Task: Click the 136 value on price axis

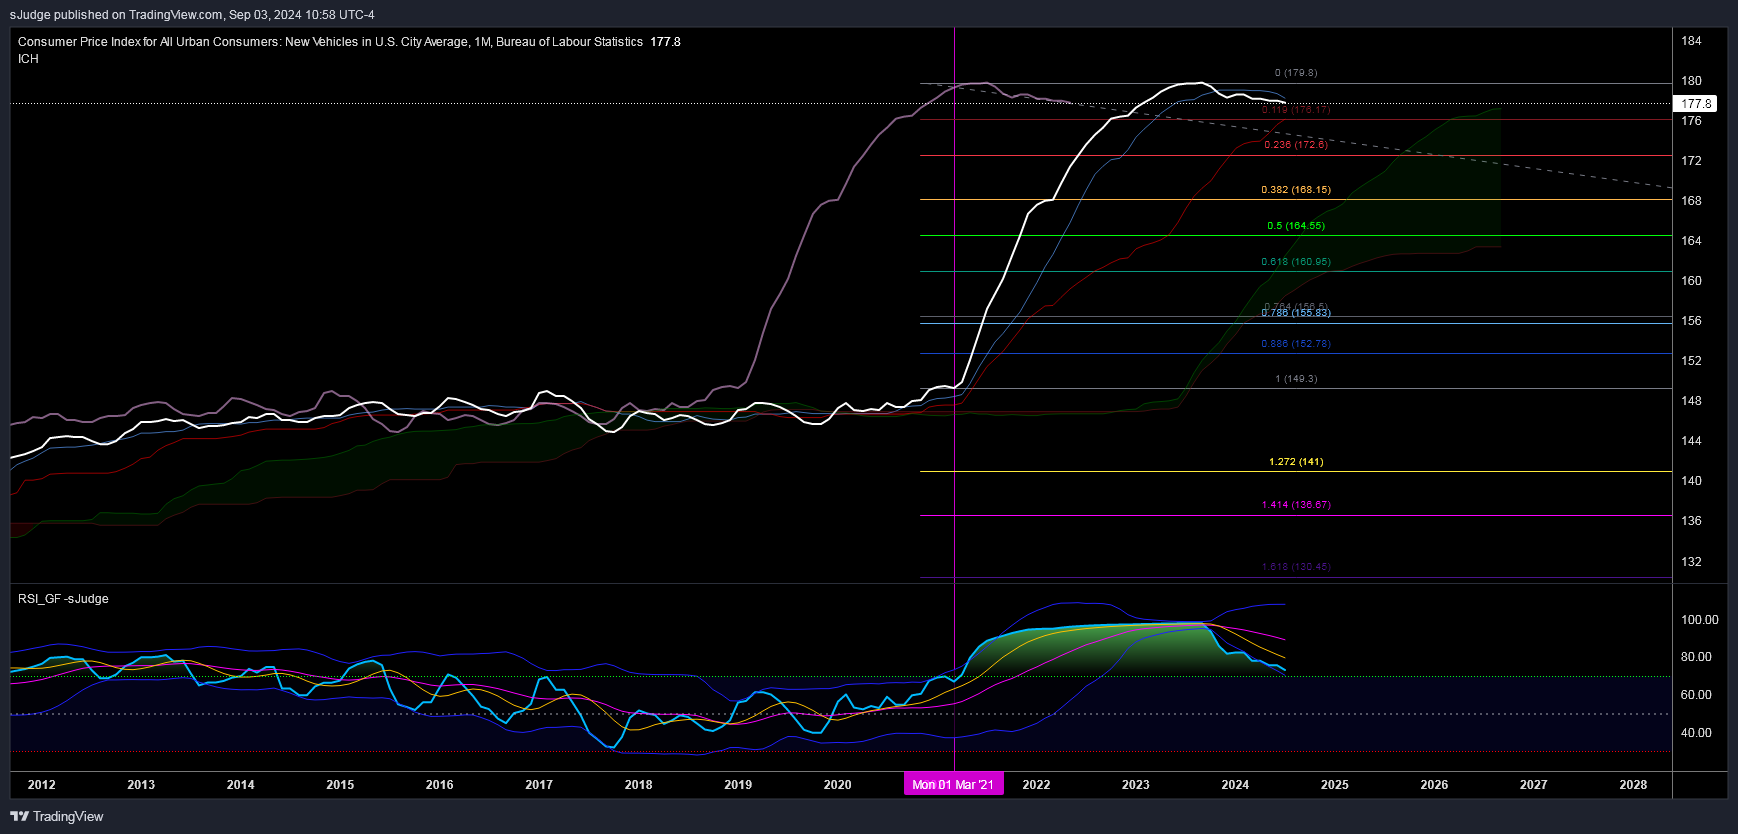Action: point(1691,521)
